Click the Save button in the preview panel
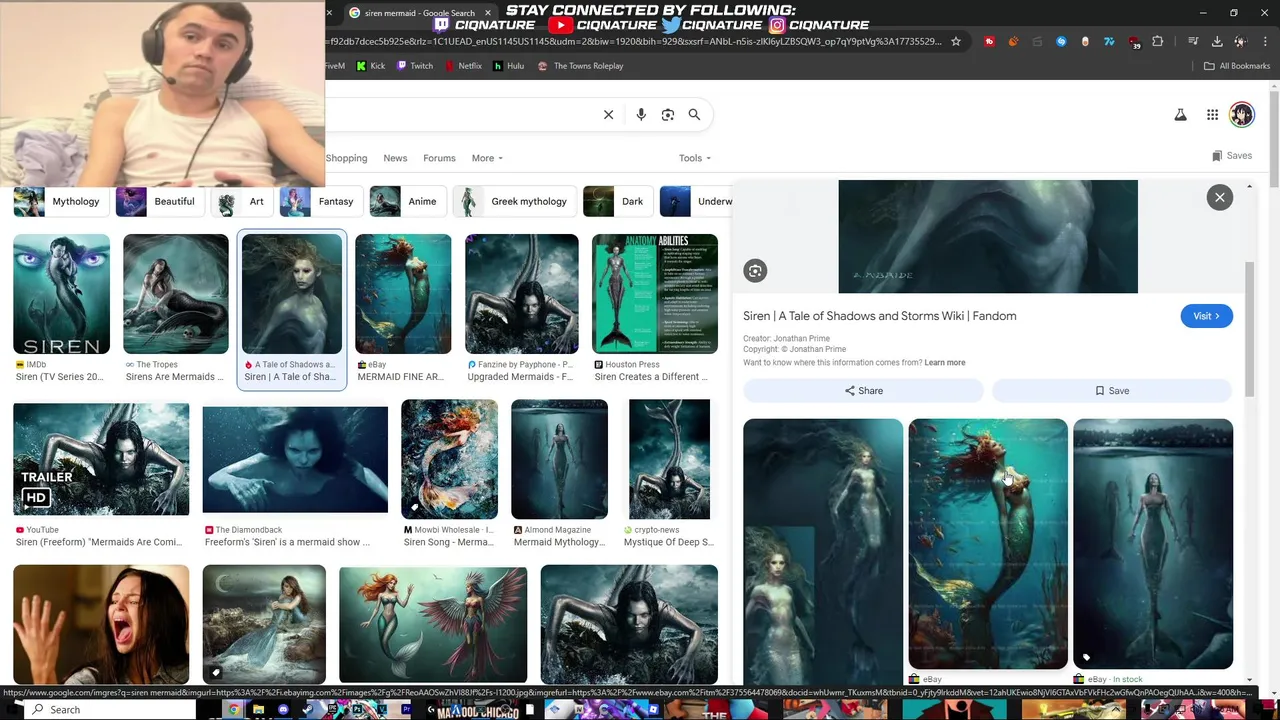Screen dimensions: 1280x720 pos(1112,391)
